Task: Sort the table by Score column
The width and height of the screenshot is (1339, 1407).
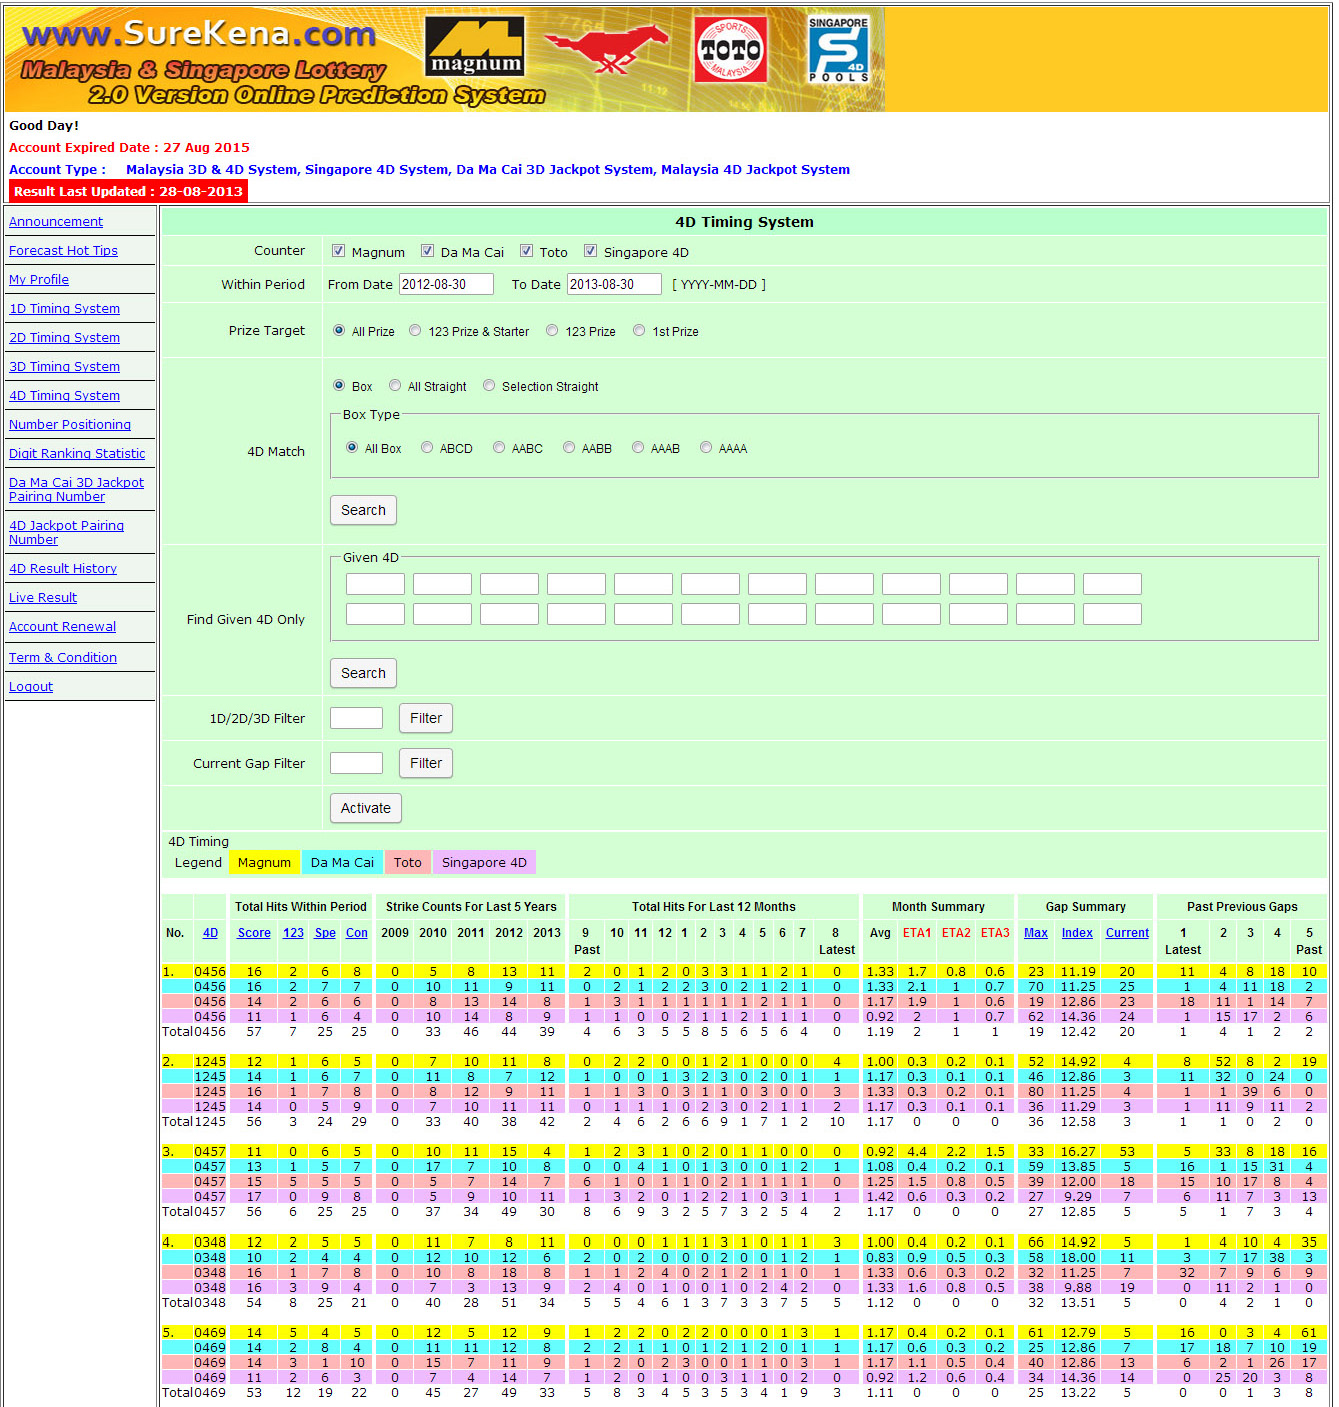Action: point(254,933)
